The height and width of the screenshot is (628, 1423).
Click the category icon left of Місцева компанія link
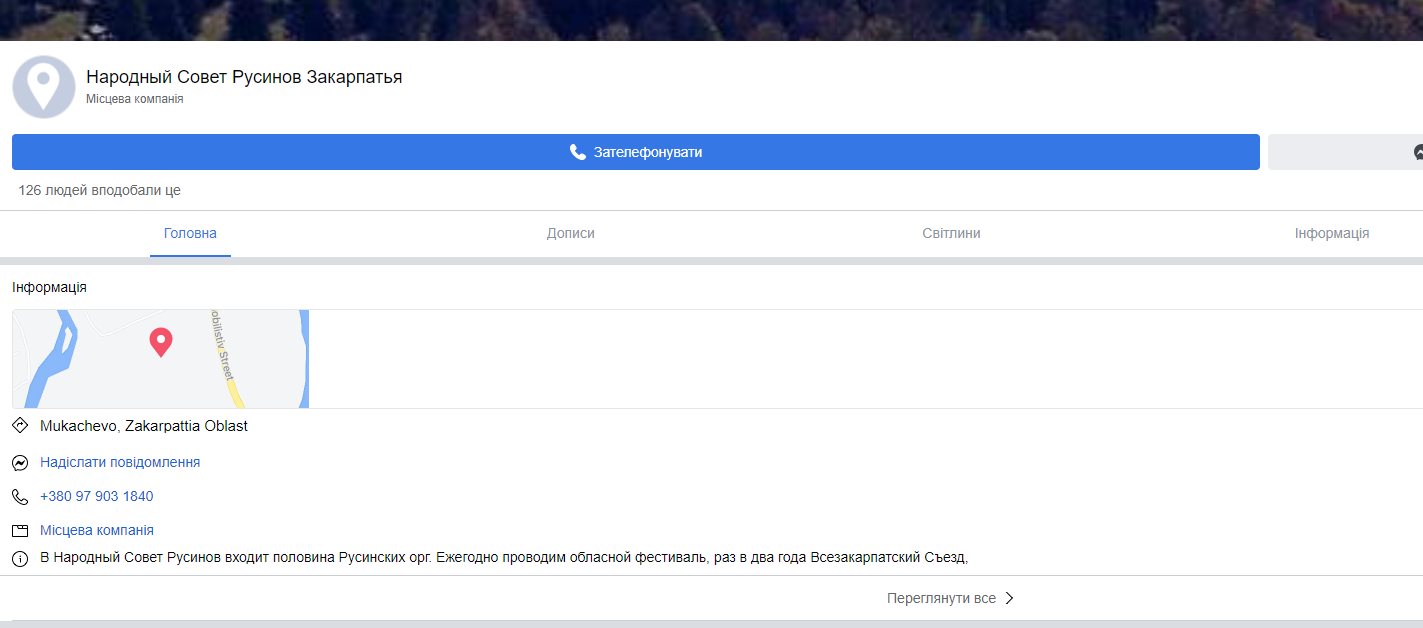(20, 531)
